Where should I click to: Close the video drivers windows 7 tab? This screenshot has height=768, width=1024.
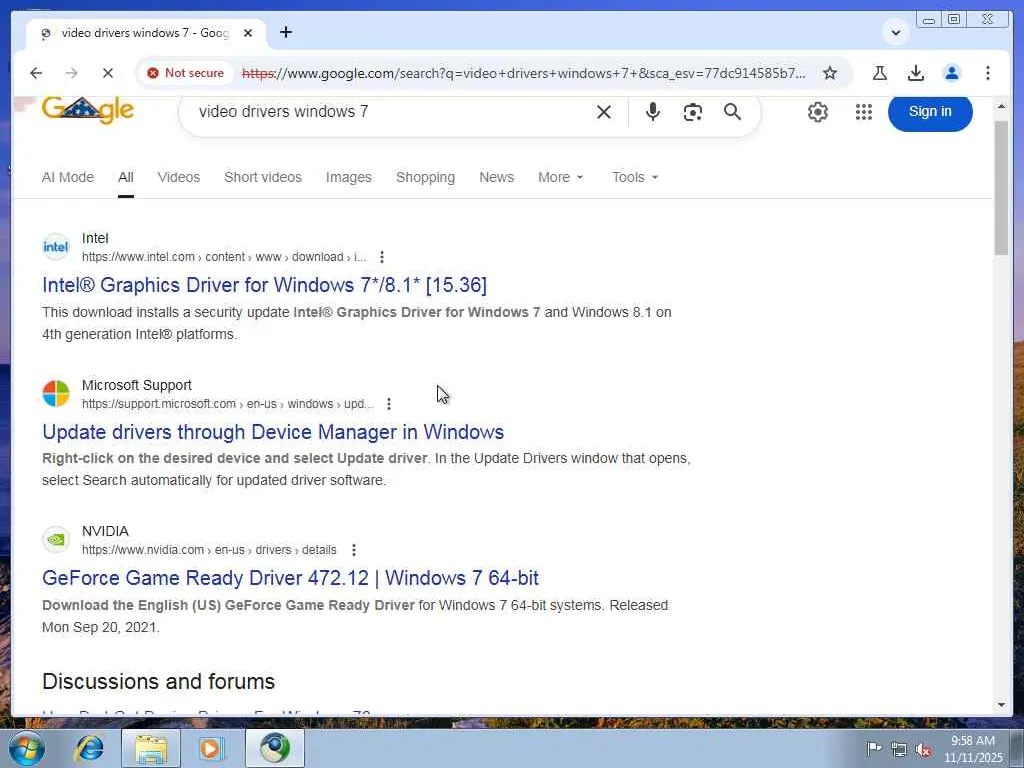coord(248,33)
